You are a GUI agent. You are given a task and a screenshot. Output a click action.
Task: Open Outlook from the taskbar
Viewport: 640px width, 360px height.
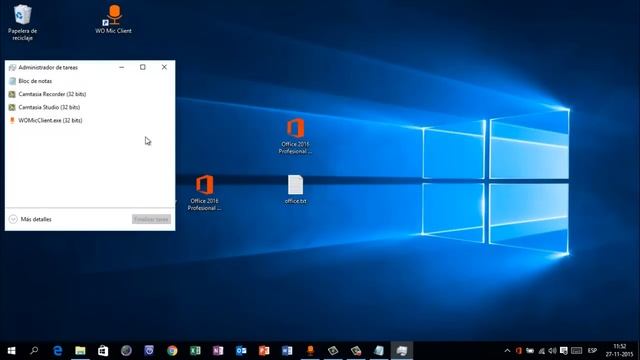pyautogui.click(x=241, y=351)
